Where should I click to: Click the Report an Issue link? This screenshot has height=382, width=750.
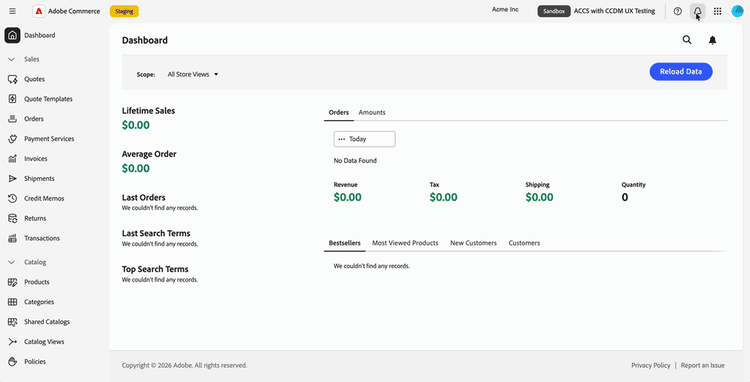(x=703, y=365)
